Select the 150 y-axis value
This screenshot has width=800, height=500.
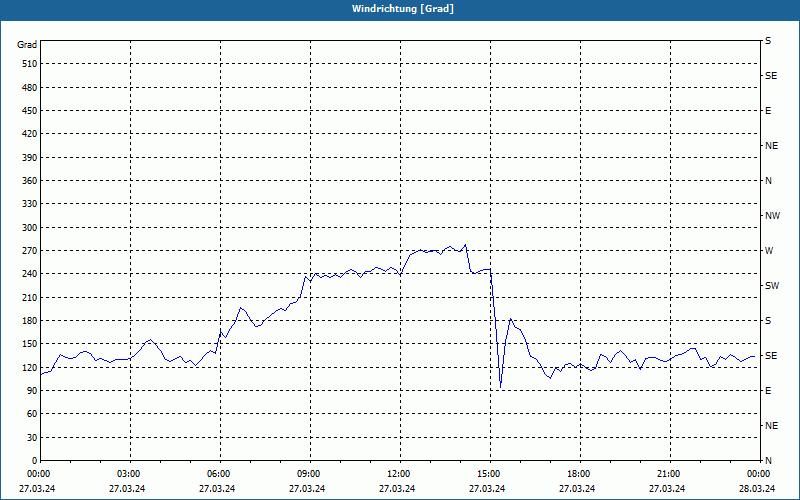[30, 344]
